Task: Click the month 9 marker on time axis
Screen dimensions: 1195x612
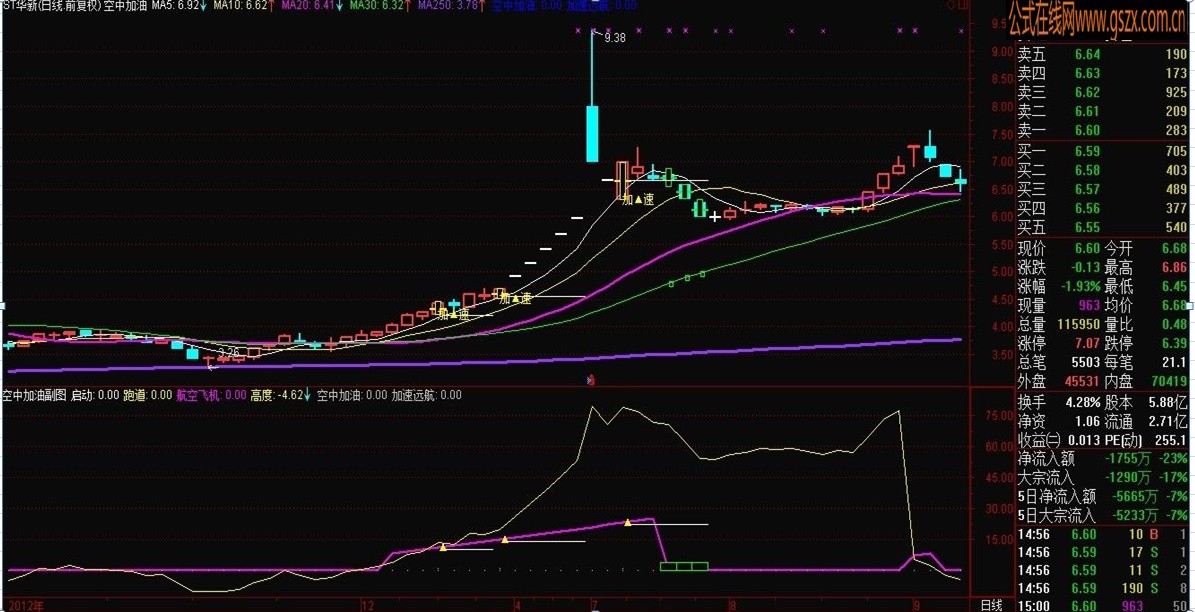Action: point(917,605)
